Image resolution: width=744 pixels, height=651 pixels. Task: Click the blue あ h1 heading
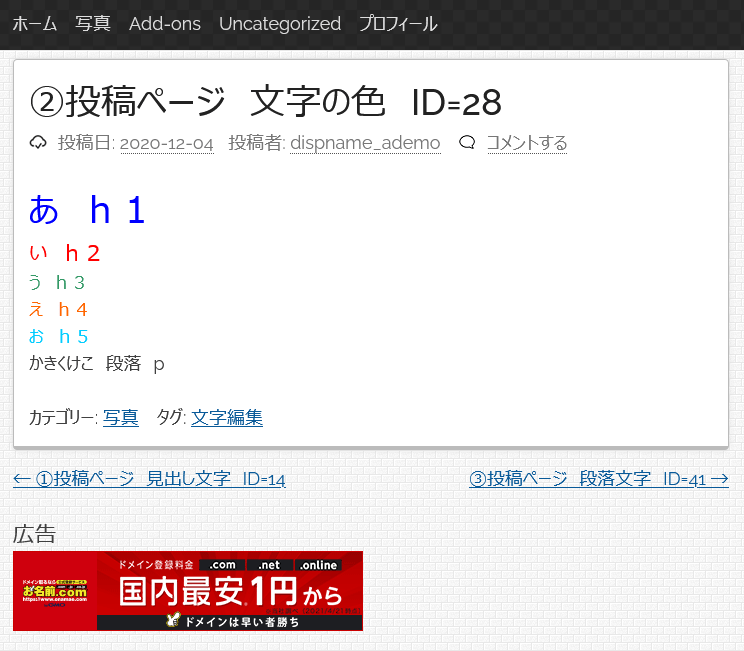point(87,210)
